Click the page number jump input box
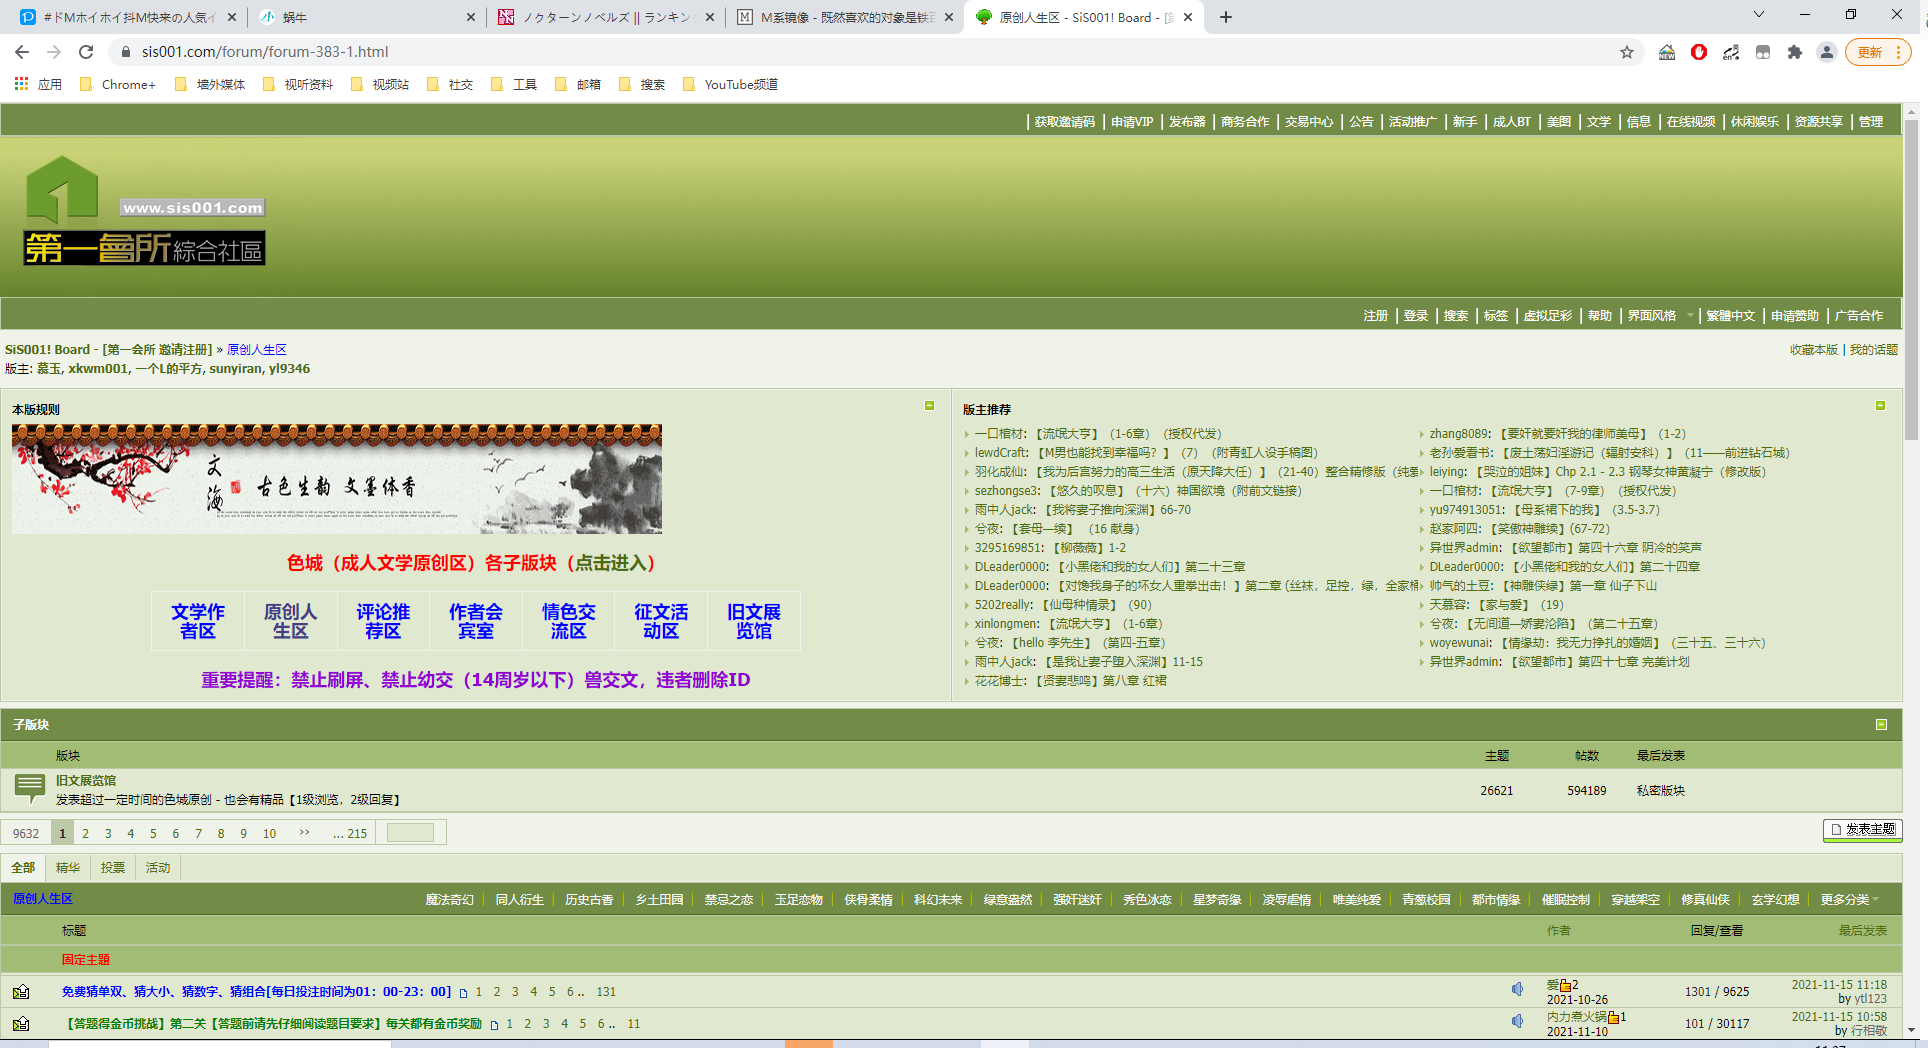 (x=410, y=833)
